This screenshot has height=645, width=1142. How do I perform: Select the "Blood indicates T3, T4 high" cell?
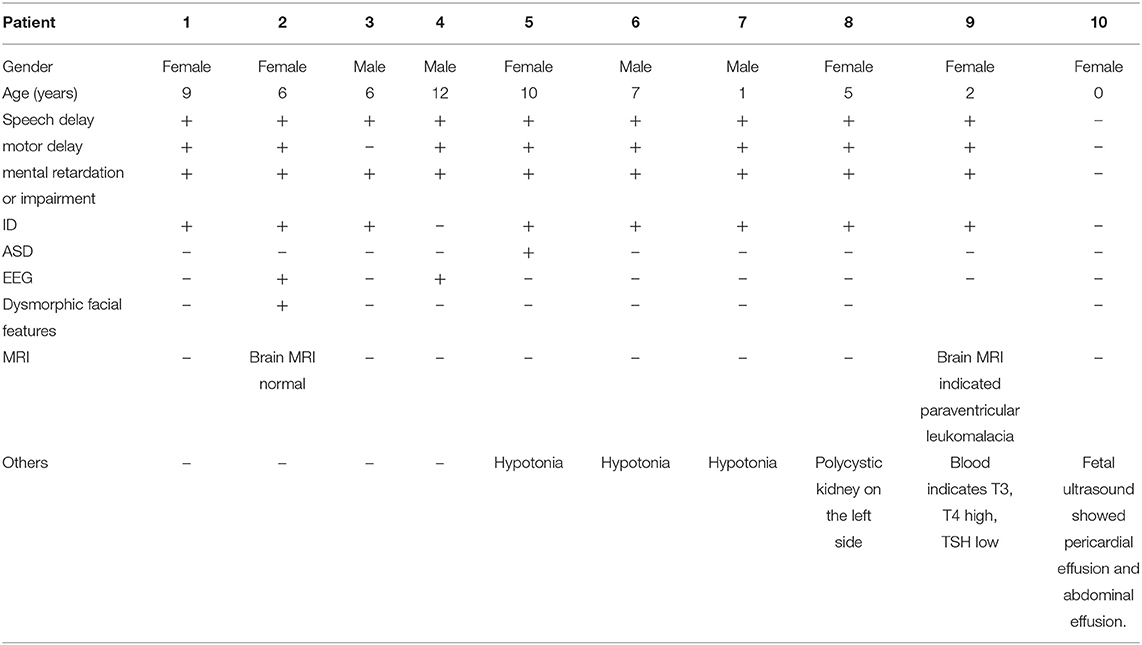coord(969,489)
